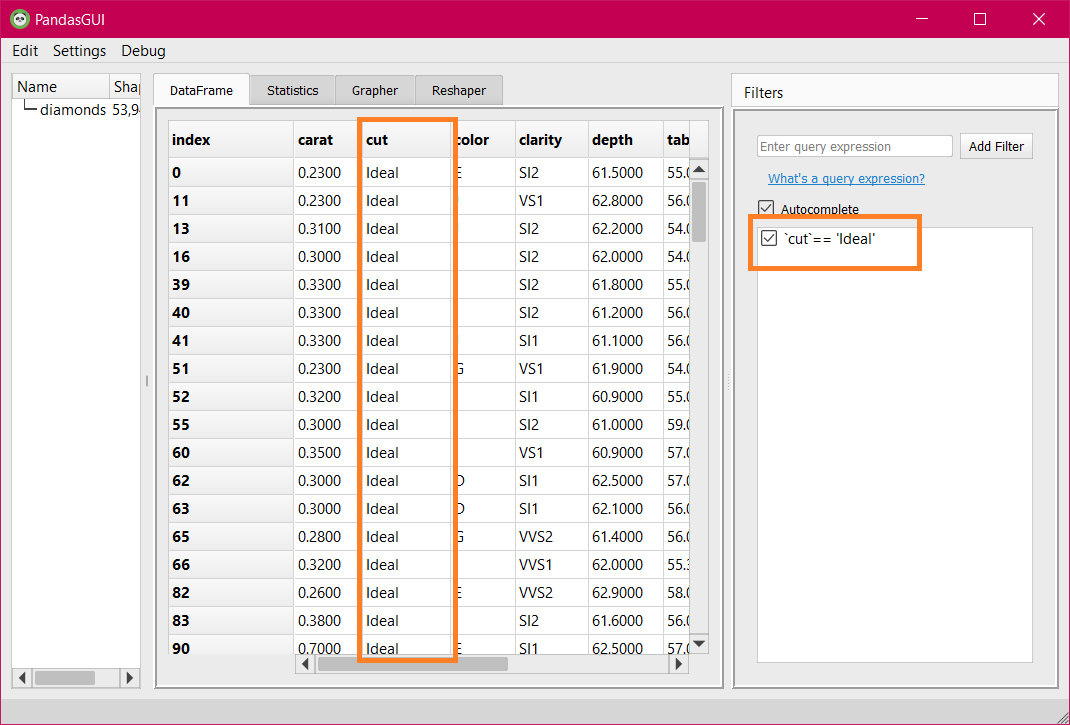Switch to the Statistics tab
1070x725 pixels.
(292, 91)
